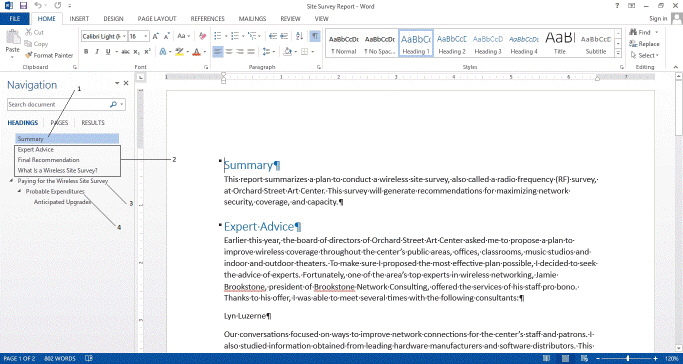Viewport: 683px width, 364px height.
Task: Click the zoom slider in status bar
Action: pyautogui.click(x=627, y=358)
